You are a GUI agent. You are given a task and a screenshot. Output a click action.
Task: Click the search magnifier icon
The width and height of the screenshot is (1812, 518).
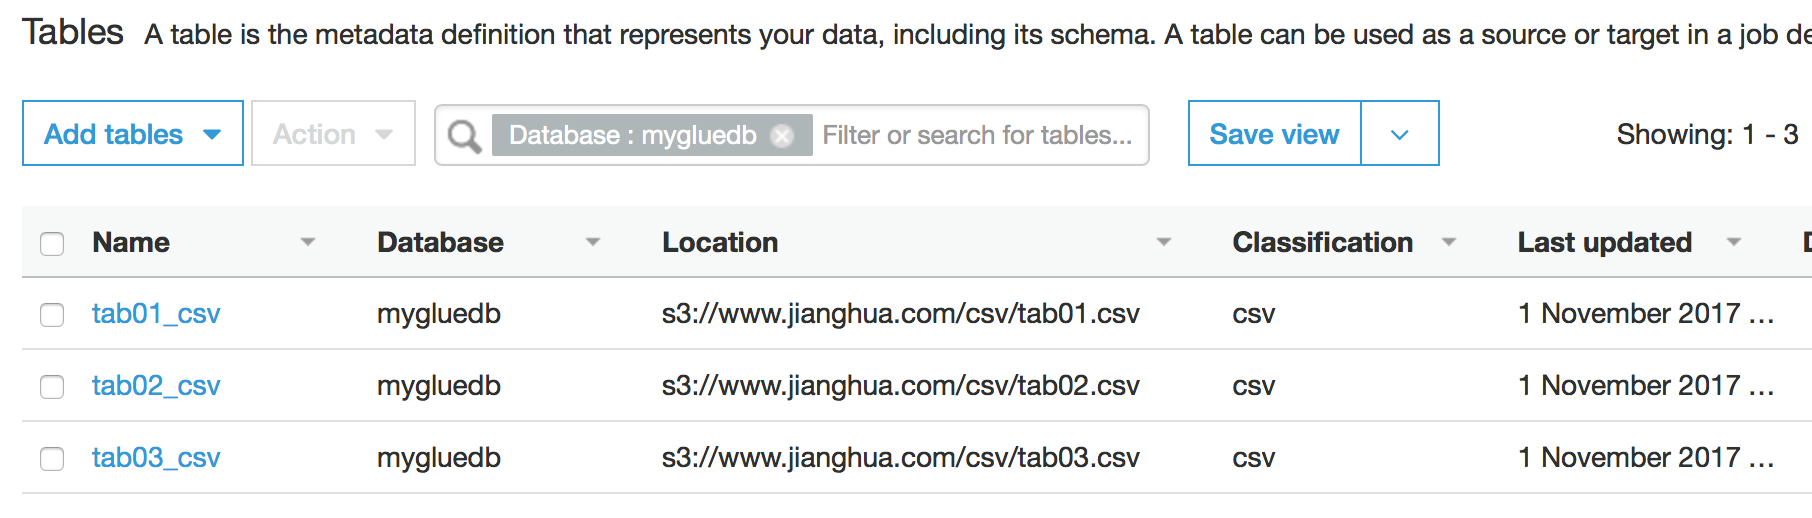464,135
